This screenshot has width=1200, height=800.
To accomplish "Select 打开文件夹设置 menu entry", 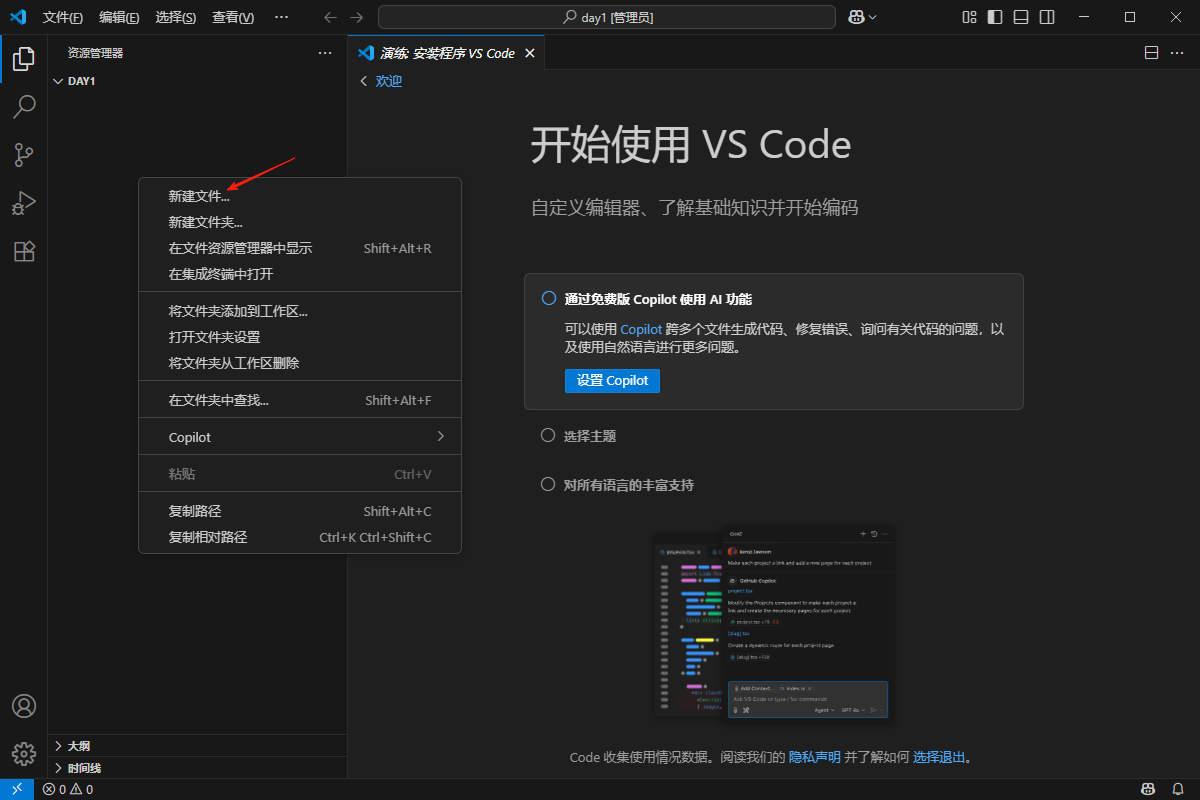I will tap(300, 337).
